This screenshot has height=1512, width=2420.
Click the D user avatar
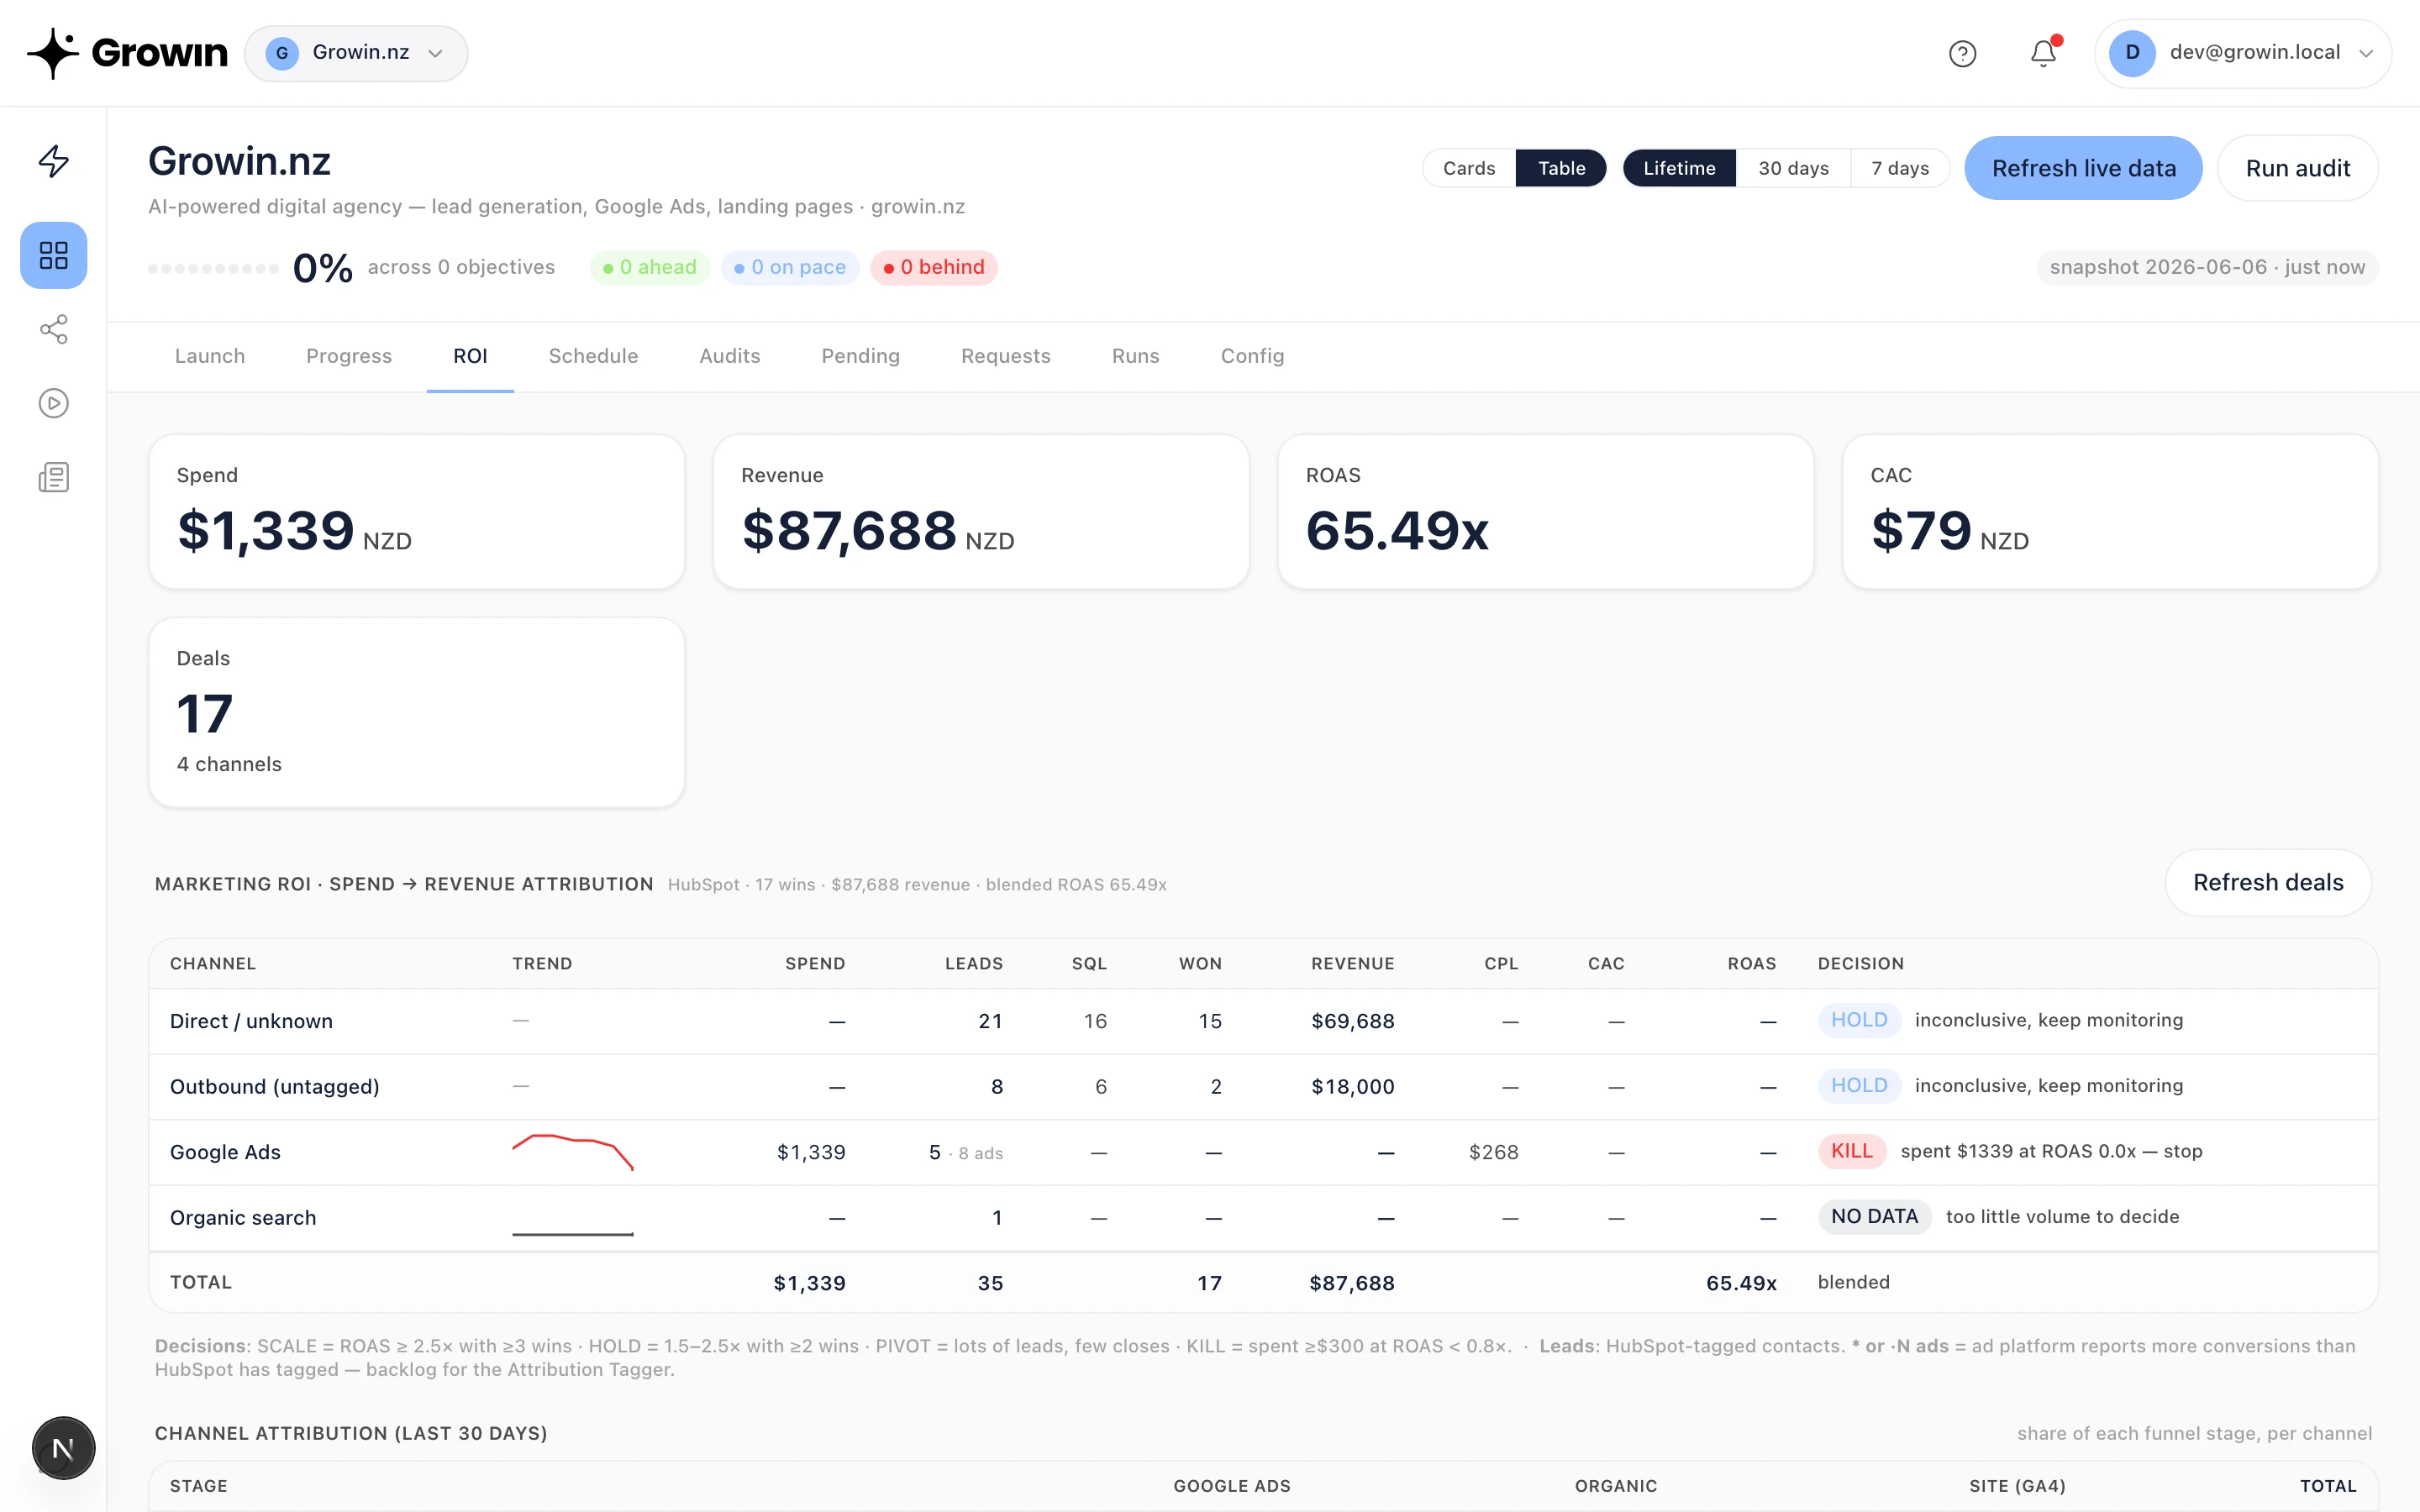pyautogui.click(x=2132, y=53)
